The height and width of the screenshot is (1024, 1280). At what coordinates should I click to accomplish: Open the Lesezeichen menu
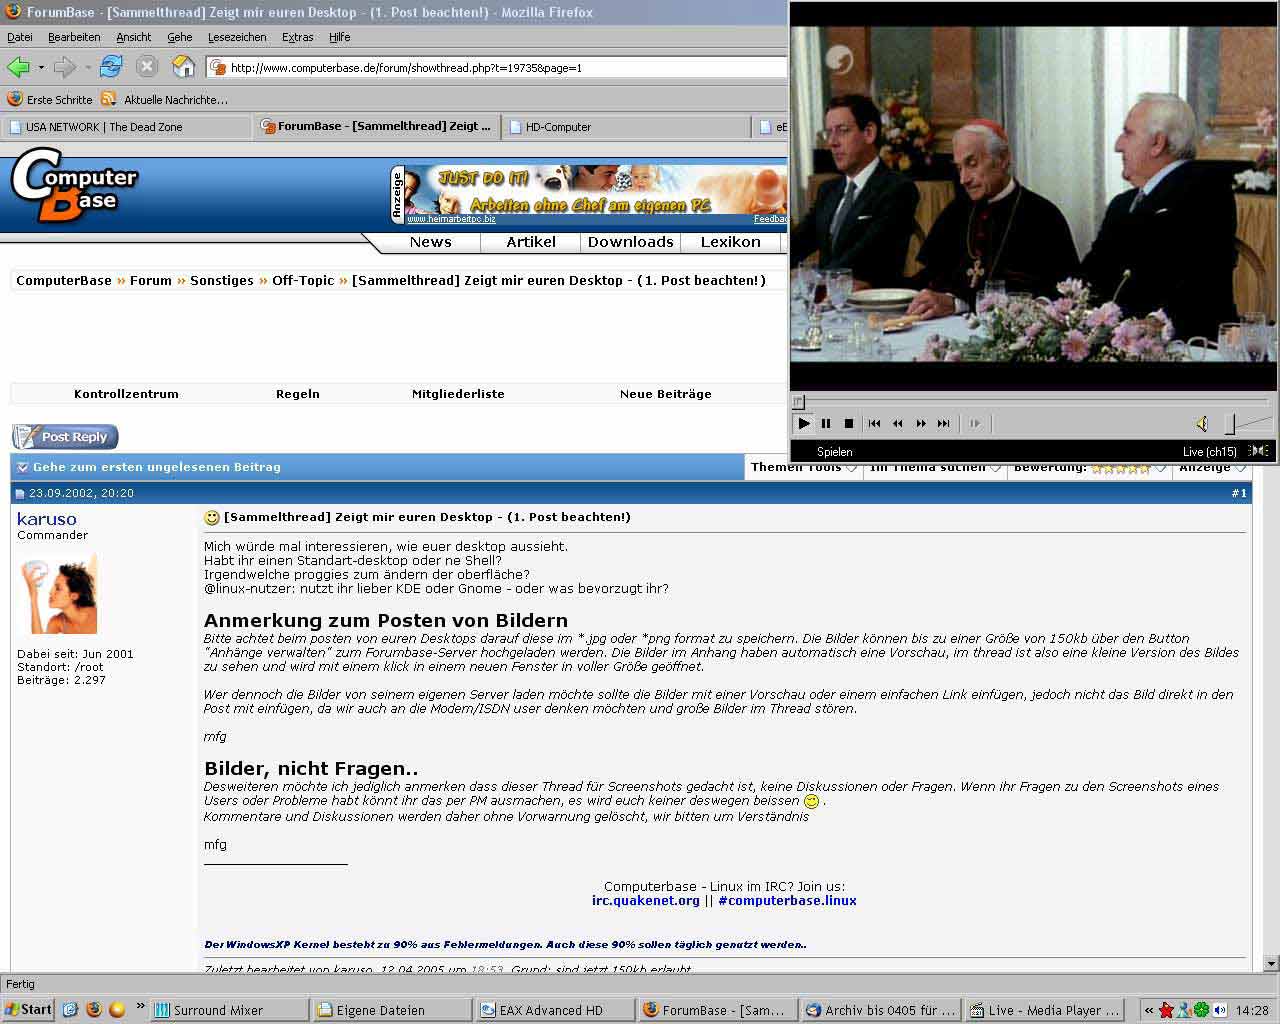(x=237, y=37)
